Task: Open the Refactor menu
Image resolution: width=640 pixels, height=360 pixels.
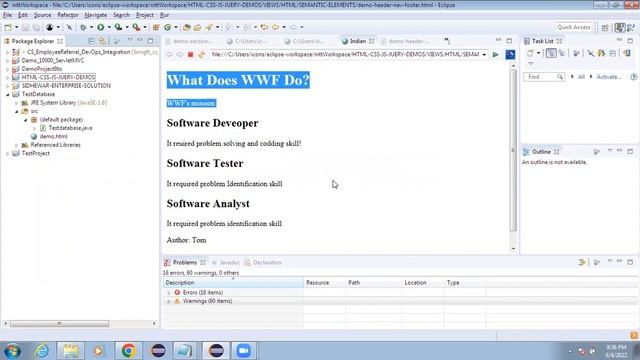Action: coord(68,15)
